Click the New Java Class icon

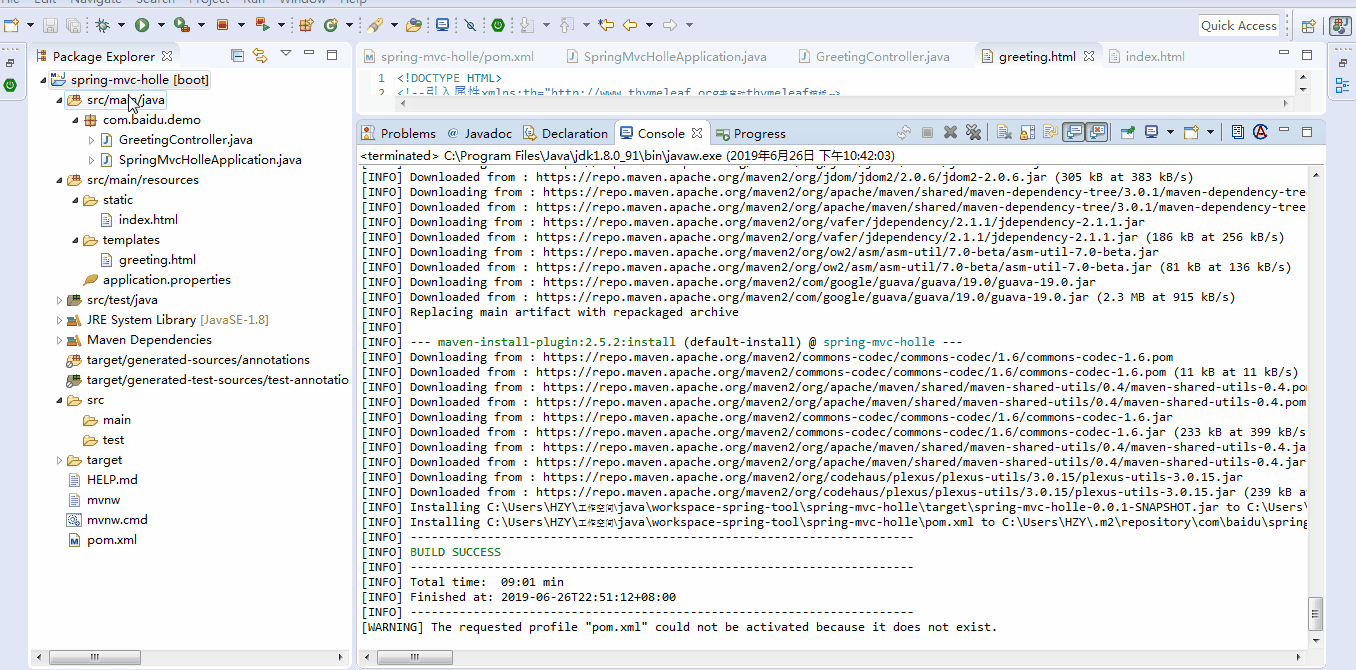[x=330, y=25]
